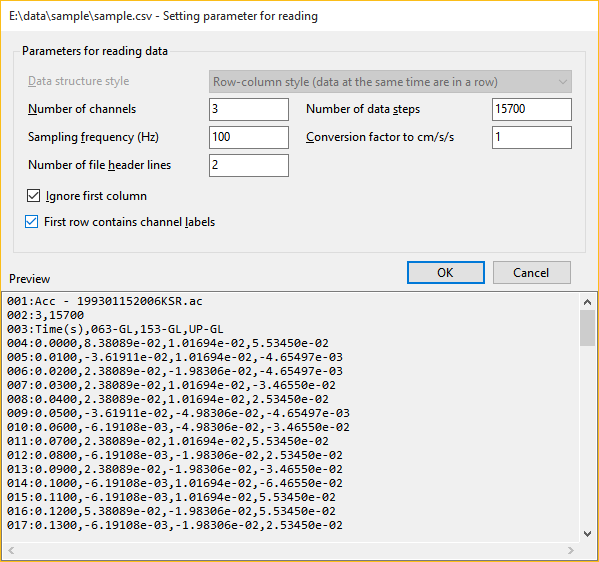This screenshot has width=599, height=562.
Task: Select preview line 003 with channel labels
Action: (115, 329)
